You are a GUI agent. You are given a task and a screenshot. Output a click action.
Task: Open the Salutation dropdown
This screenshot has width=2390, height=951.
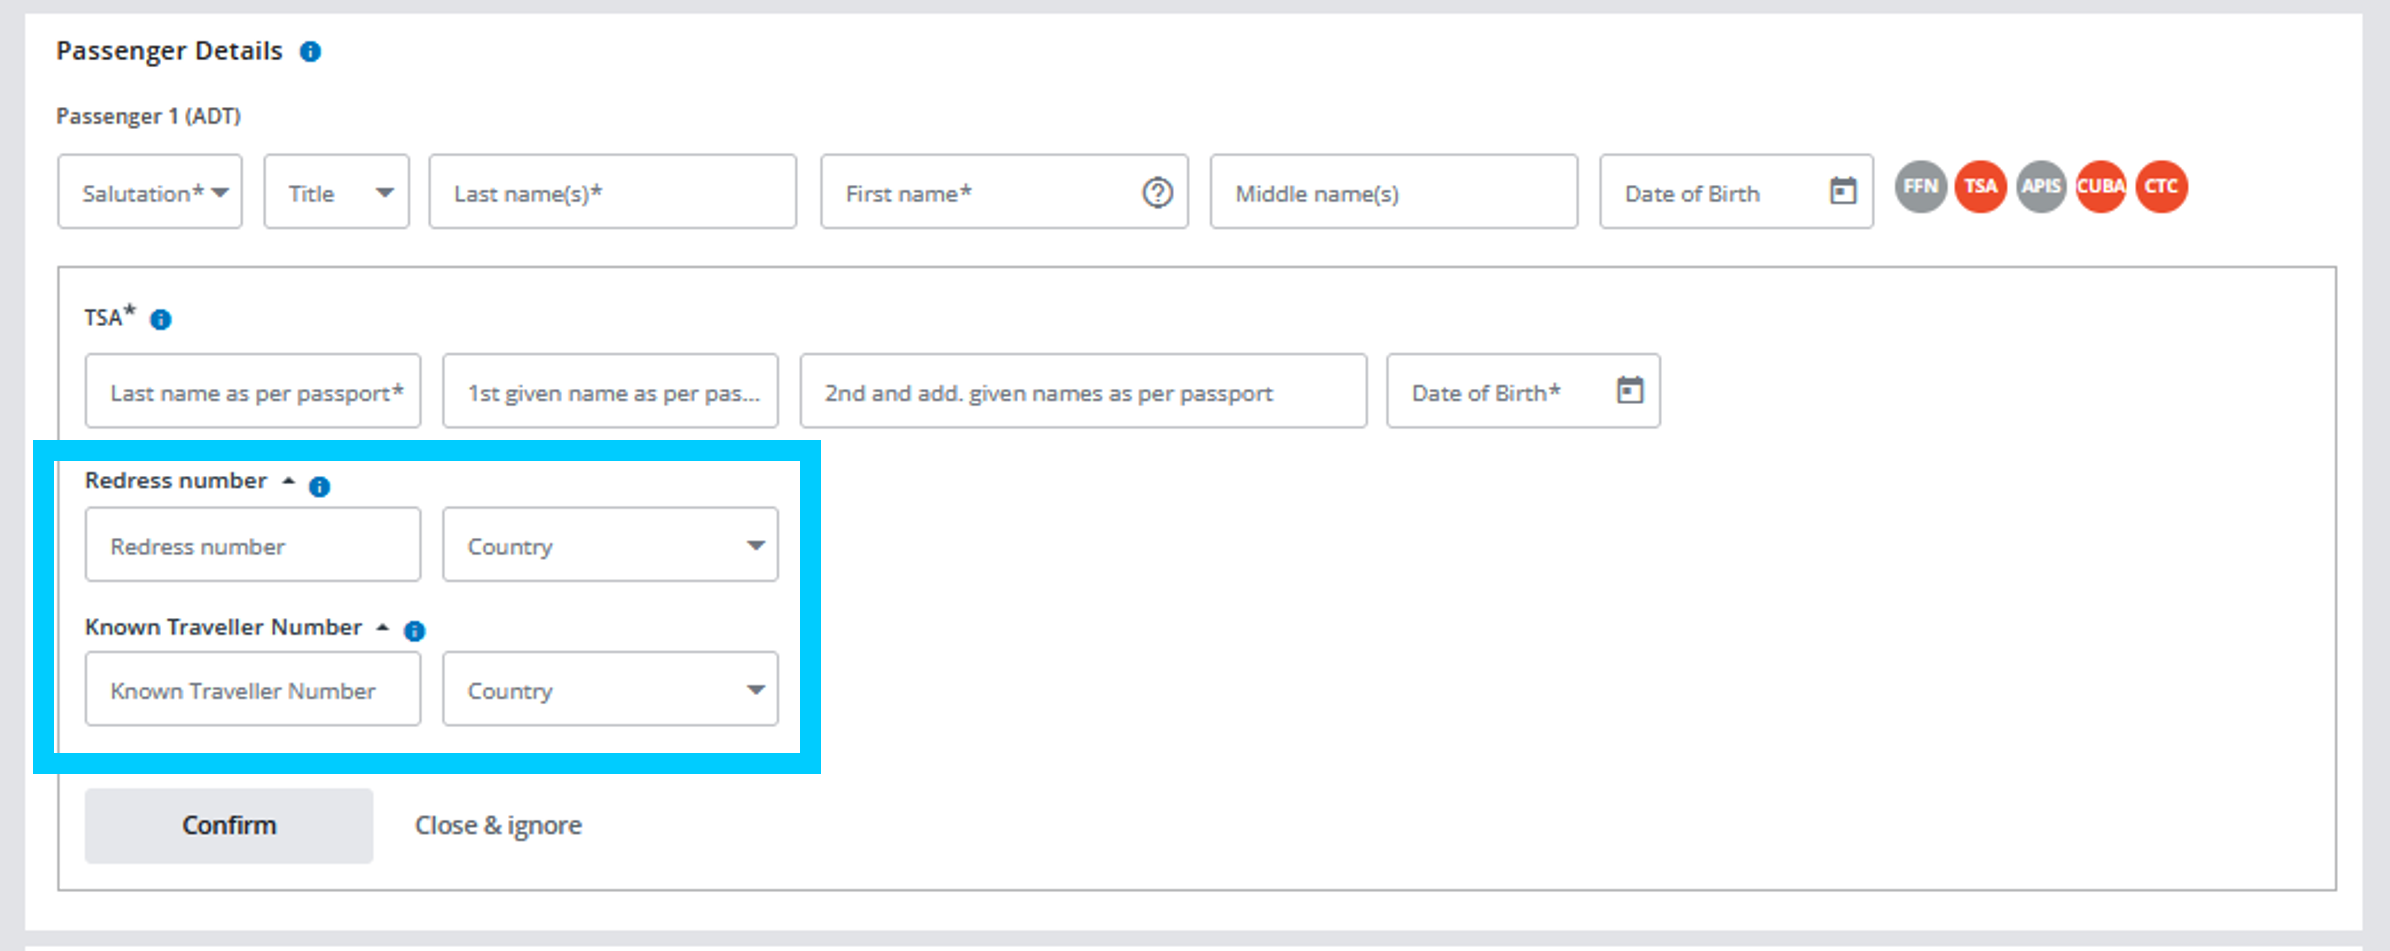pos(150,192)
